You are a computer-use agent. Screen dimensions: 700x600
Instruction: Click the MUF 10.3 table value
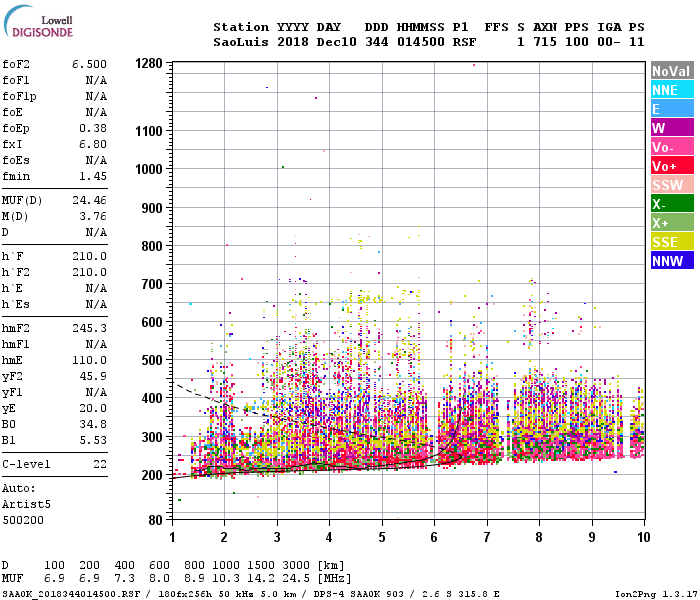(226, 579)
